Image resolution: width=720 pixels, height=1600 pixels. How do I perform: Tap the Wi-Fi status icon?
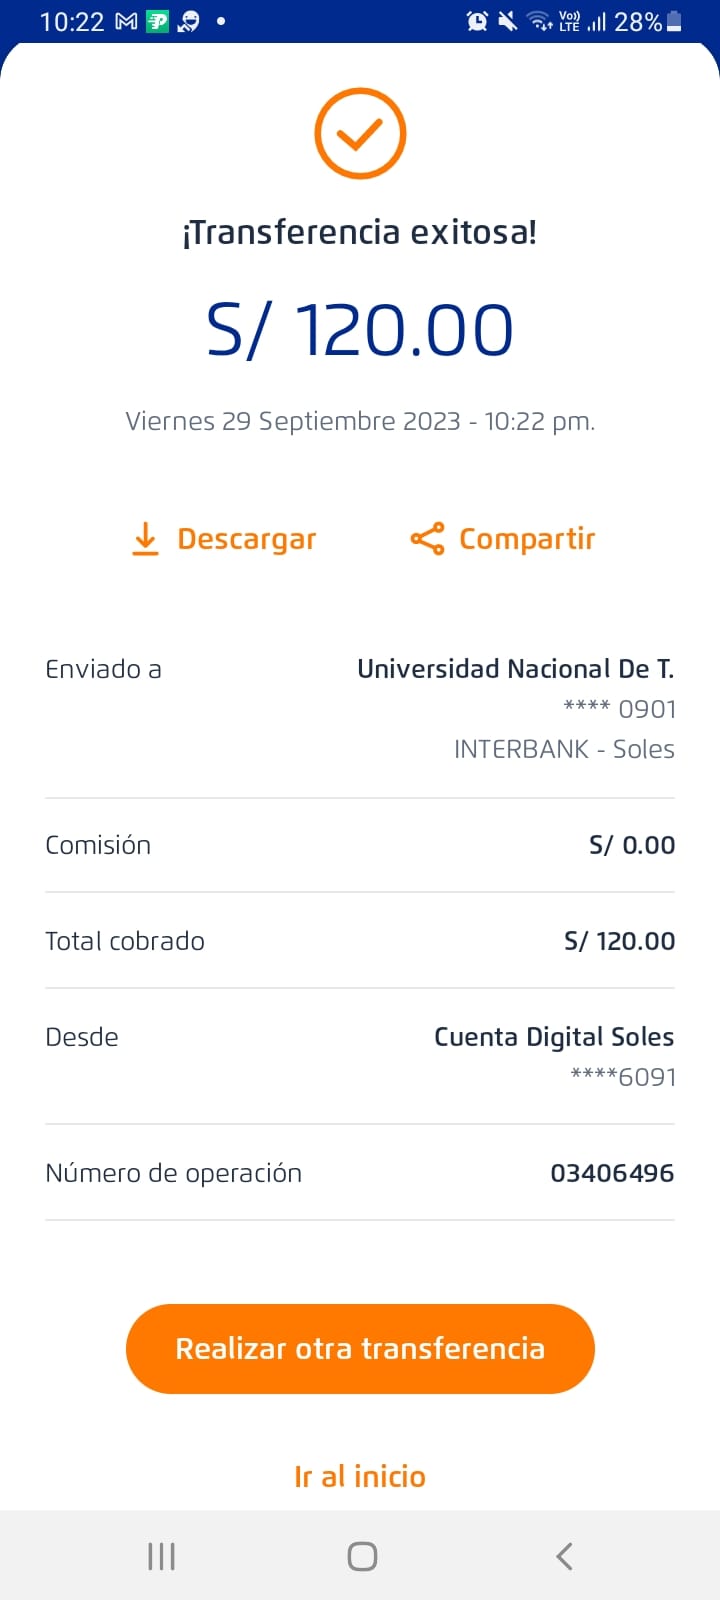click(540, 21)
